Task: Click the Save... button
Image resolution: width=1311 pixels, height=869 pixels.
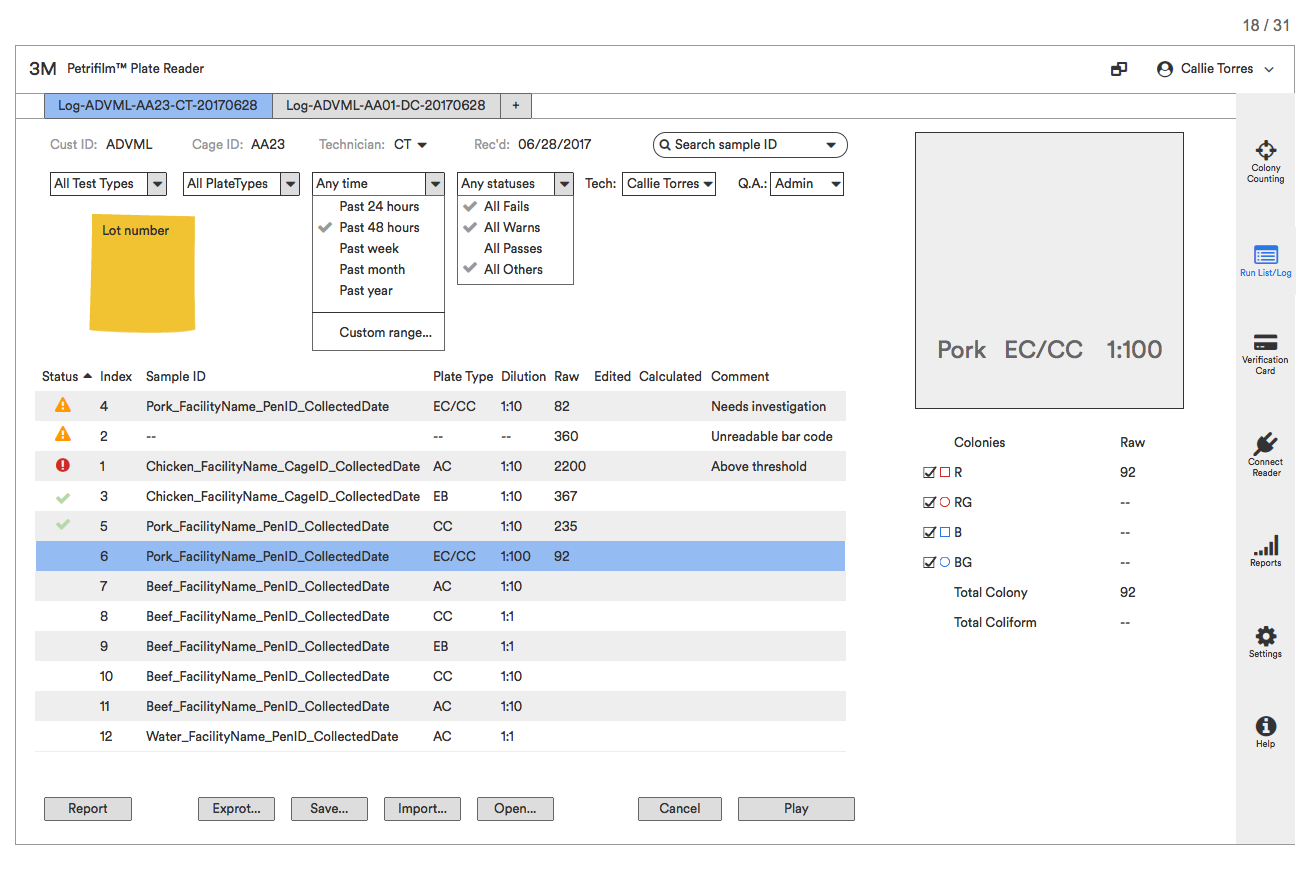Action: pos(329,809)
